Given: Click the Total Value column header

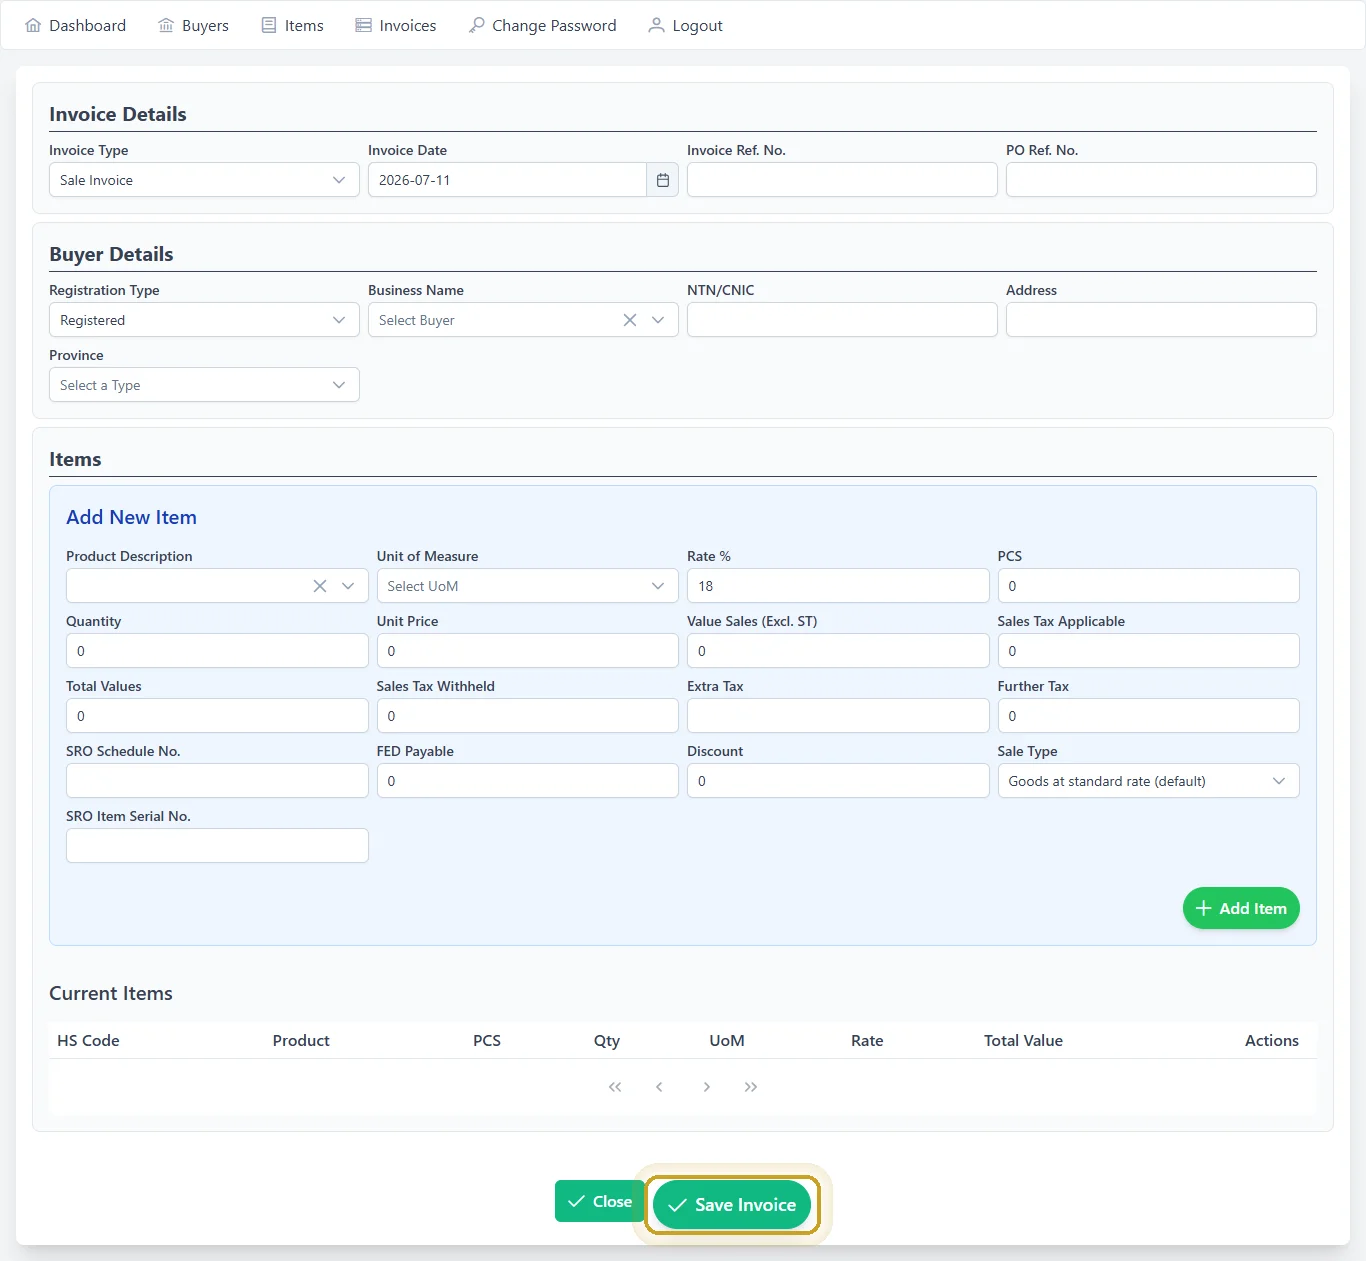Looking at the screenshot, I should pos(1023,1041).
